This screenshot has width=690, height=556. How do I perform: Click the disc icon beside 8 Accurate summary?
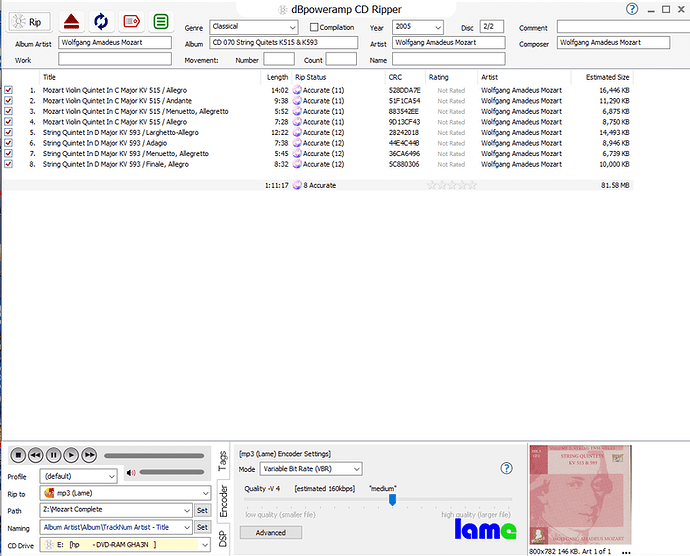pos(297,185)
